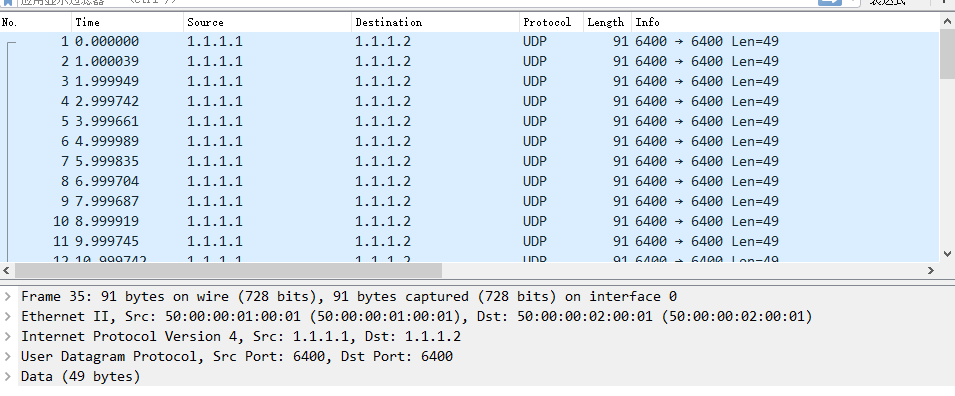Sort by the Protocol column header
This screenshot has height=396, width=955.
(551, 23)
